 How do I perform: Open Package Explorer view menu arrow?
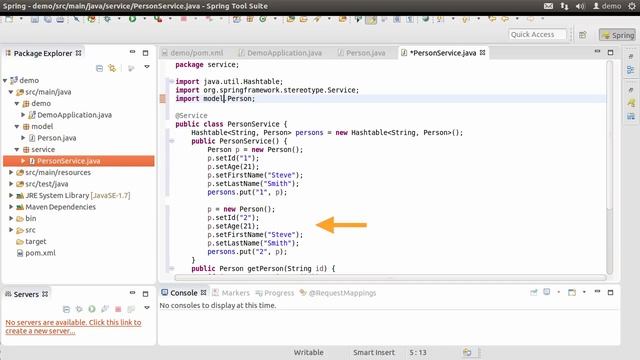(147, 67)
